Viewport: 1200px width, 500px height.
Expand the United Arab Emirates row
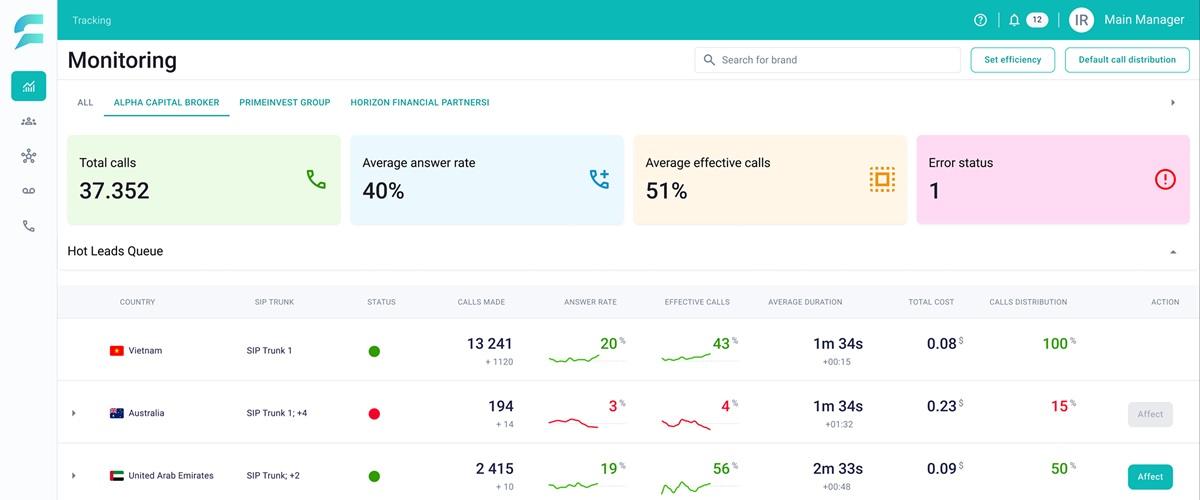pyautogui.click(x=73, y=475)
